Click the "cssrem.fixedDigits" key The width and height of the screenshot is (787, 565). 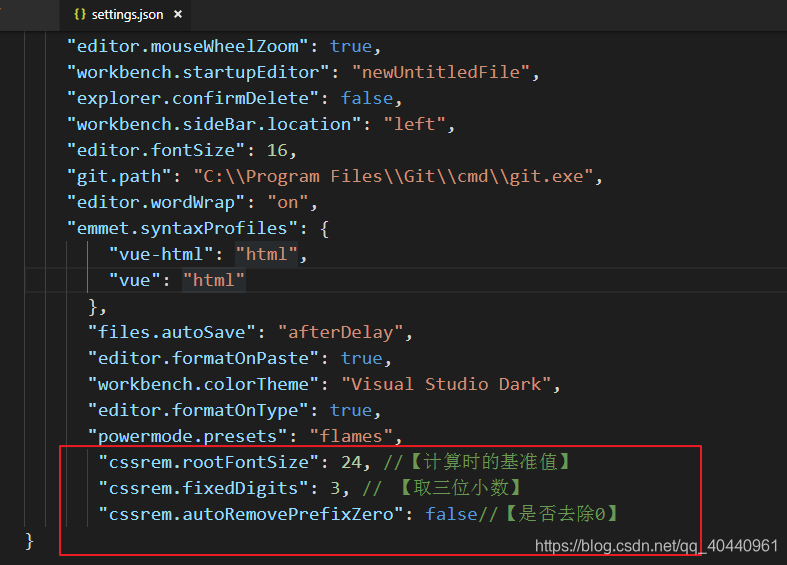coord(203,489)
